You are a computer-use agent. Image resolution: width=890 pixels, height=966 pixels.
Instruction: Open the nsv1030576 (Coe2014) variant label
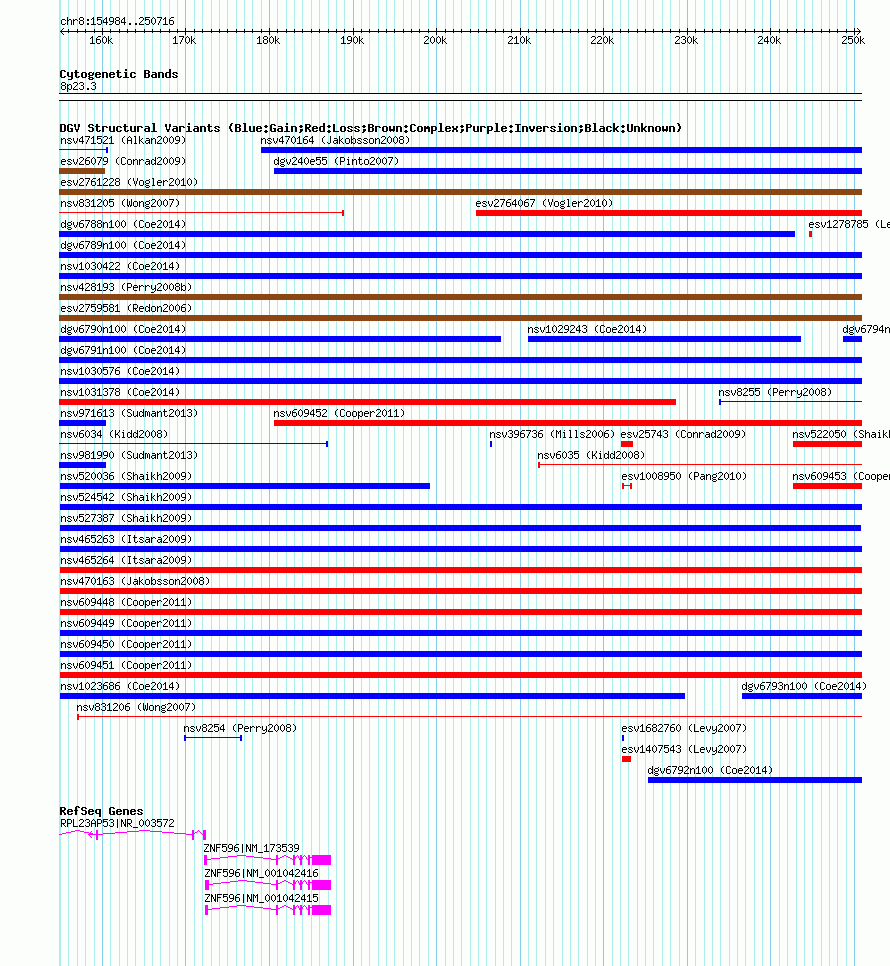coord(119,371)
